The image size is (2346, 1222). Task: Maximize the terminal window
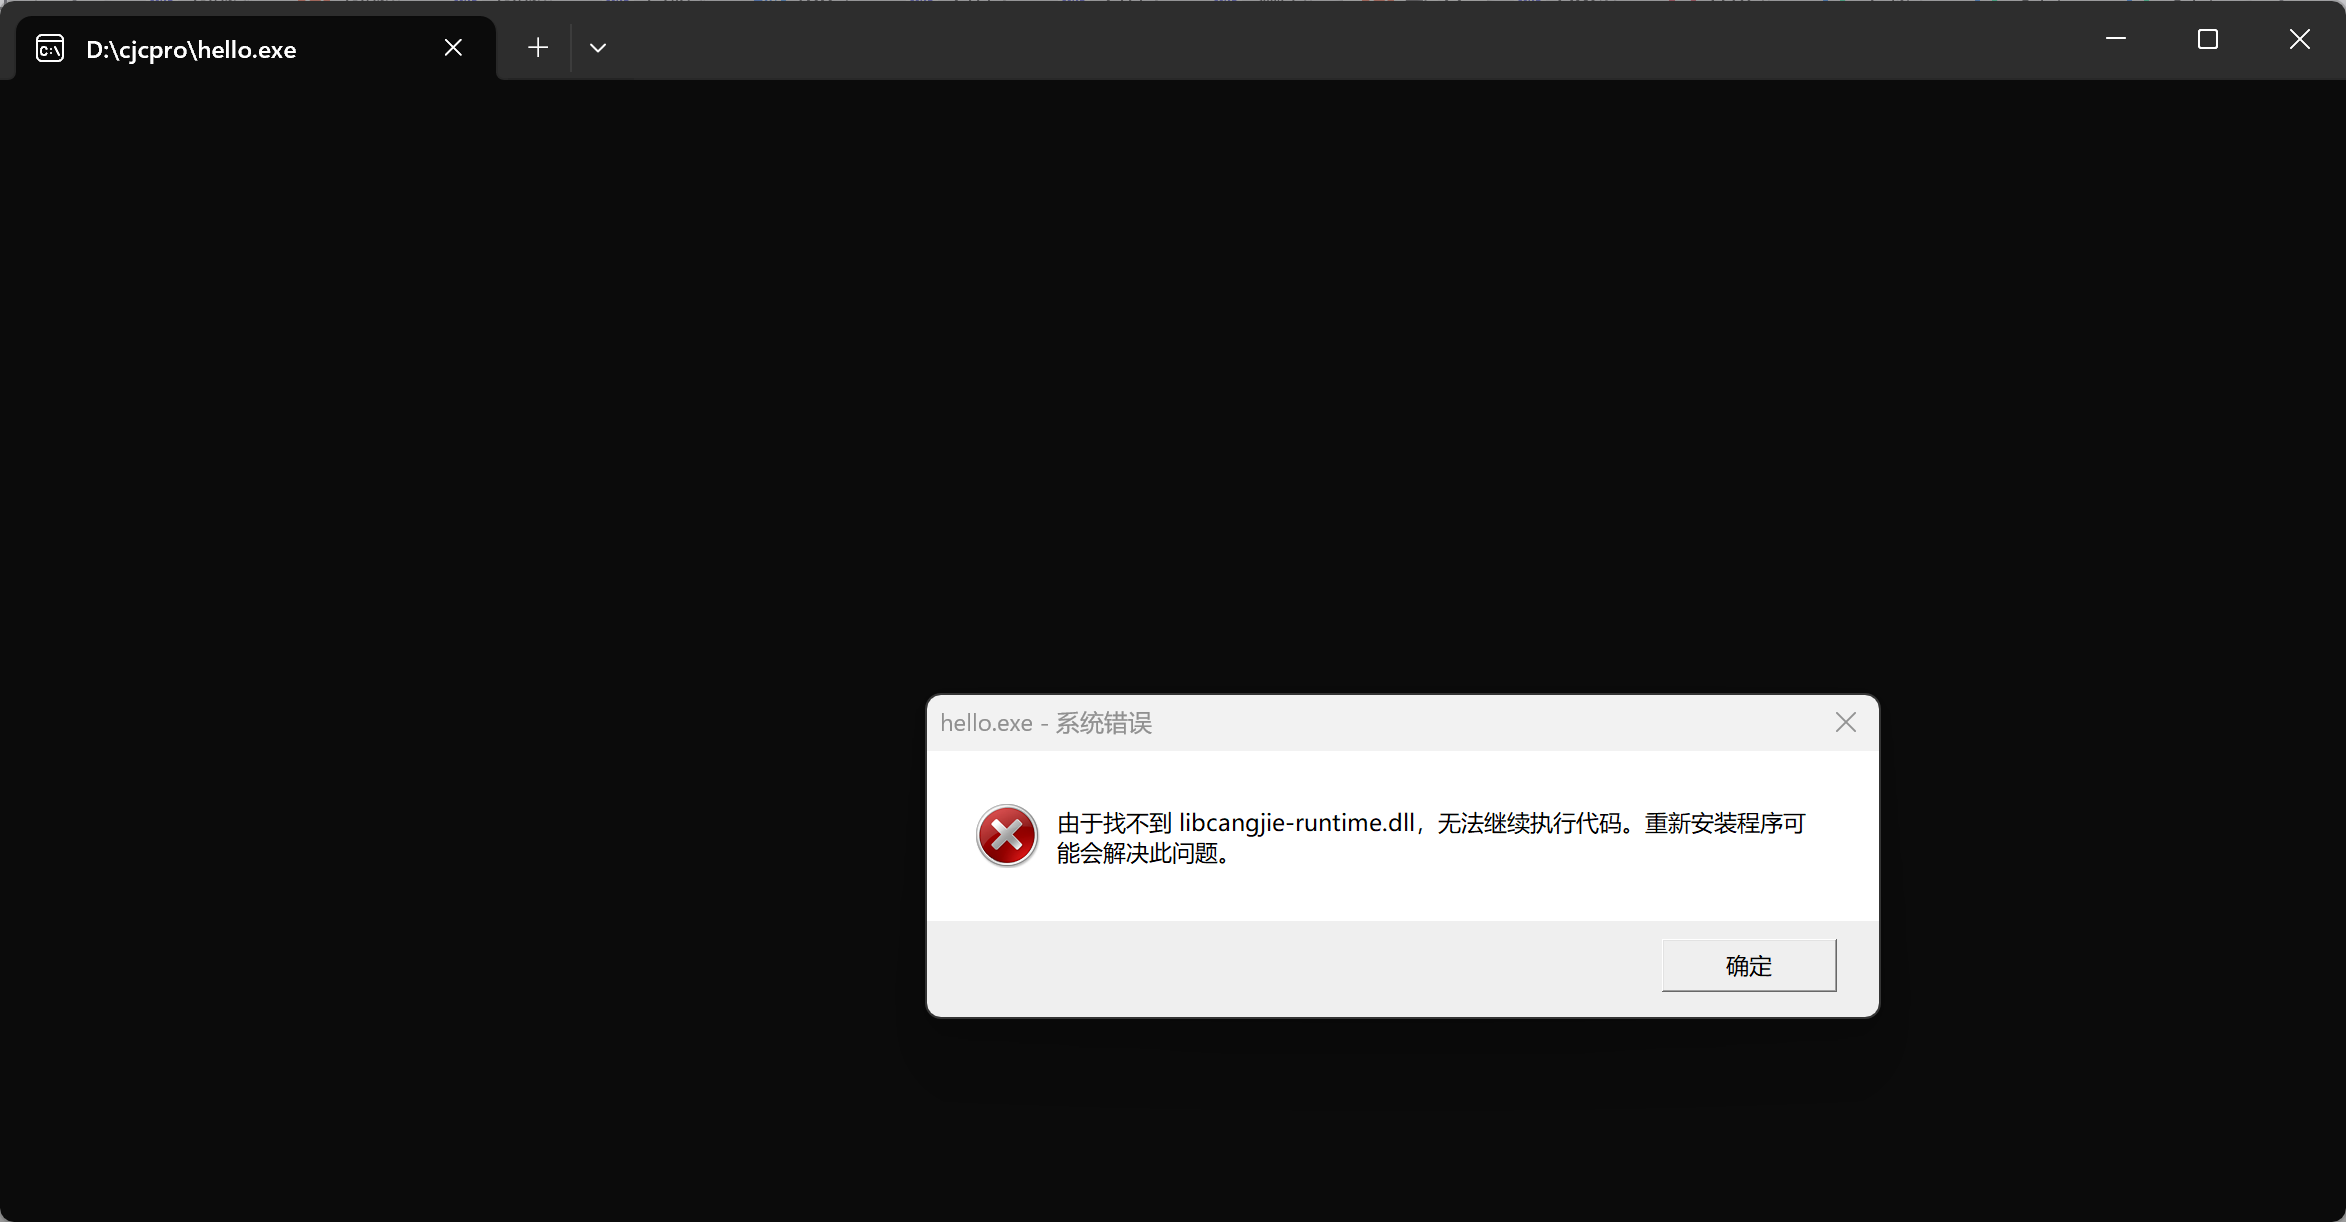click(x=2208, y=39)
